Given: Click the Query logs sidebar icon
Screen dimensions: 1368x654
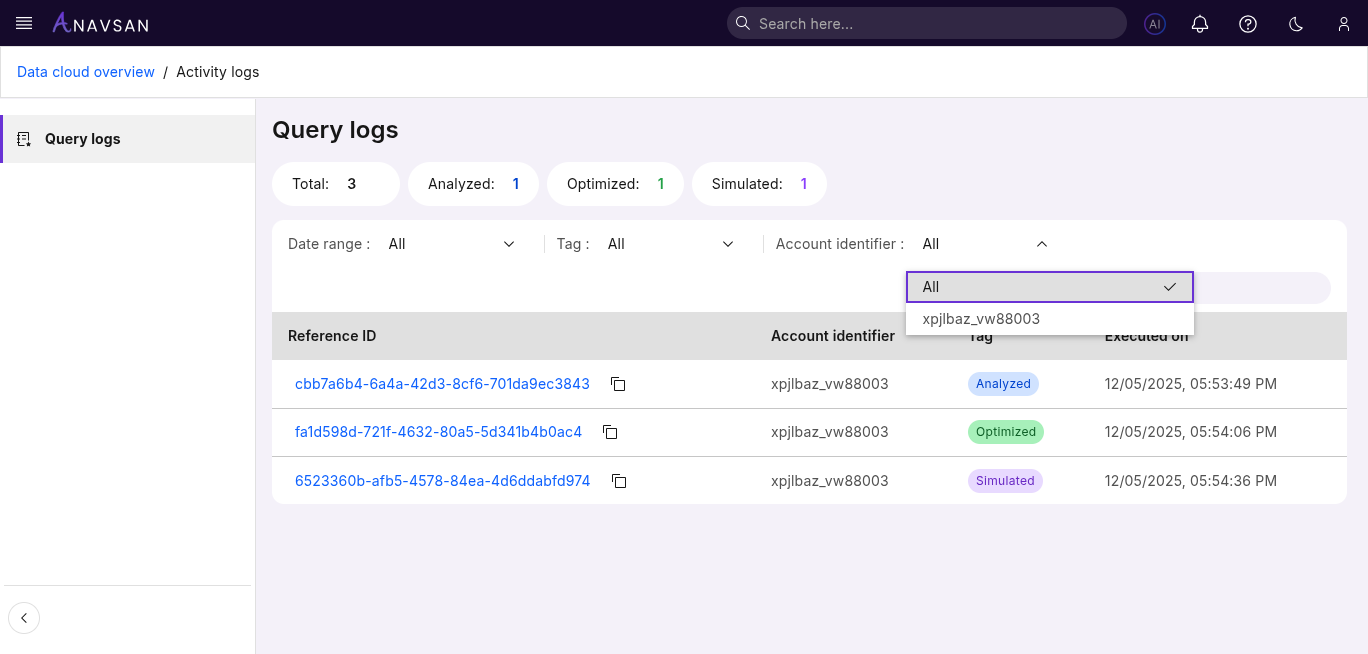Looking at the screenshot, I should pyautogui.click(x=23, y=138).
